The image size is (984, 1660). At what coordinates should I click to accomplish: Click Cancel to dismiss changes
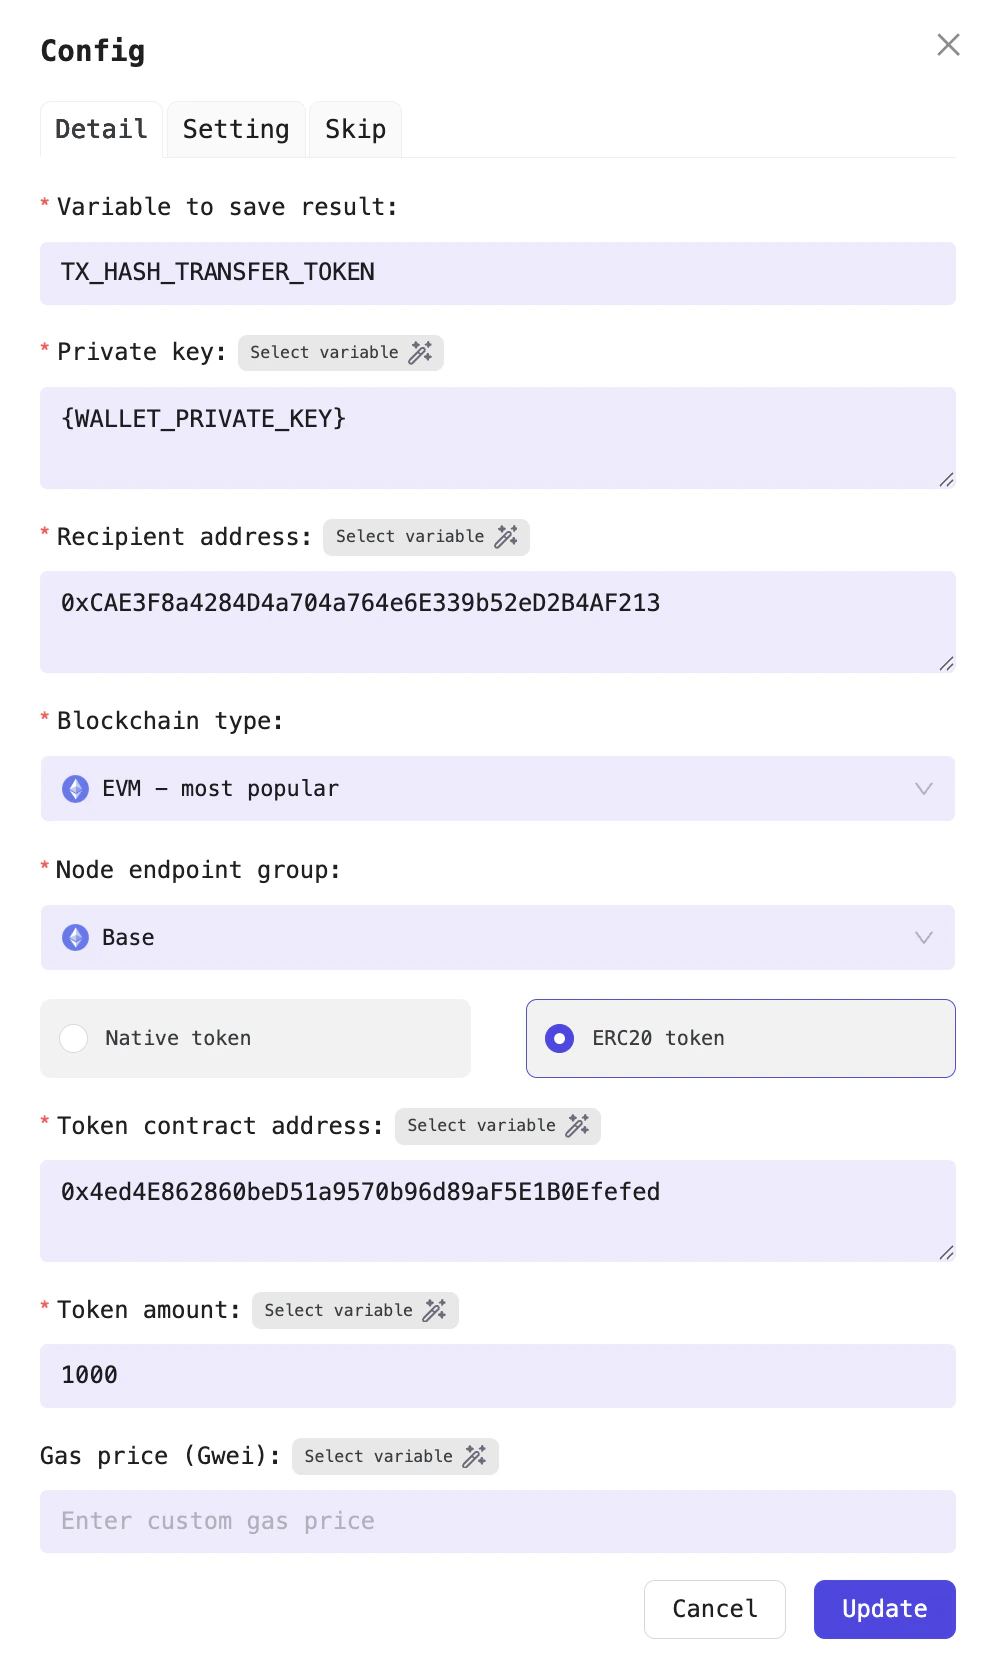[x=714, y=1609]
